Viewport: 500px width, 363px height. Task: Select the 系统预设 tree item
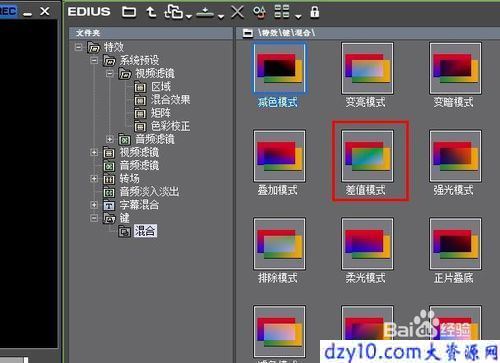tap(139, 60)
